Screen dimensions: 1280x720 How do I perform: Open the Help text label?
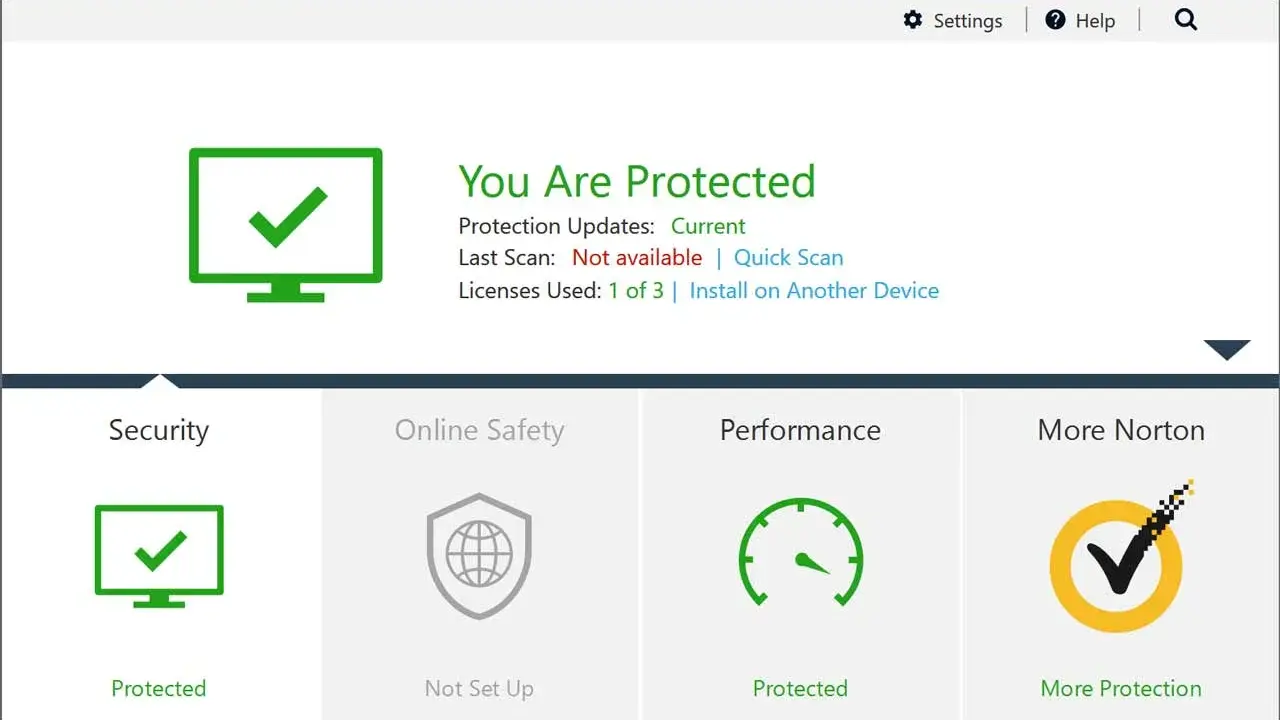click(x=1095, y=21)
